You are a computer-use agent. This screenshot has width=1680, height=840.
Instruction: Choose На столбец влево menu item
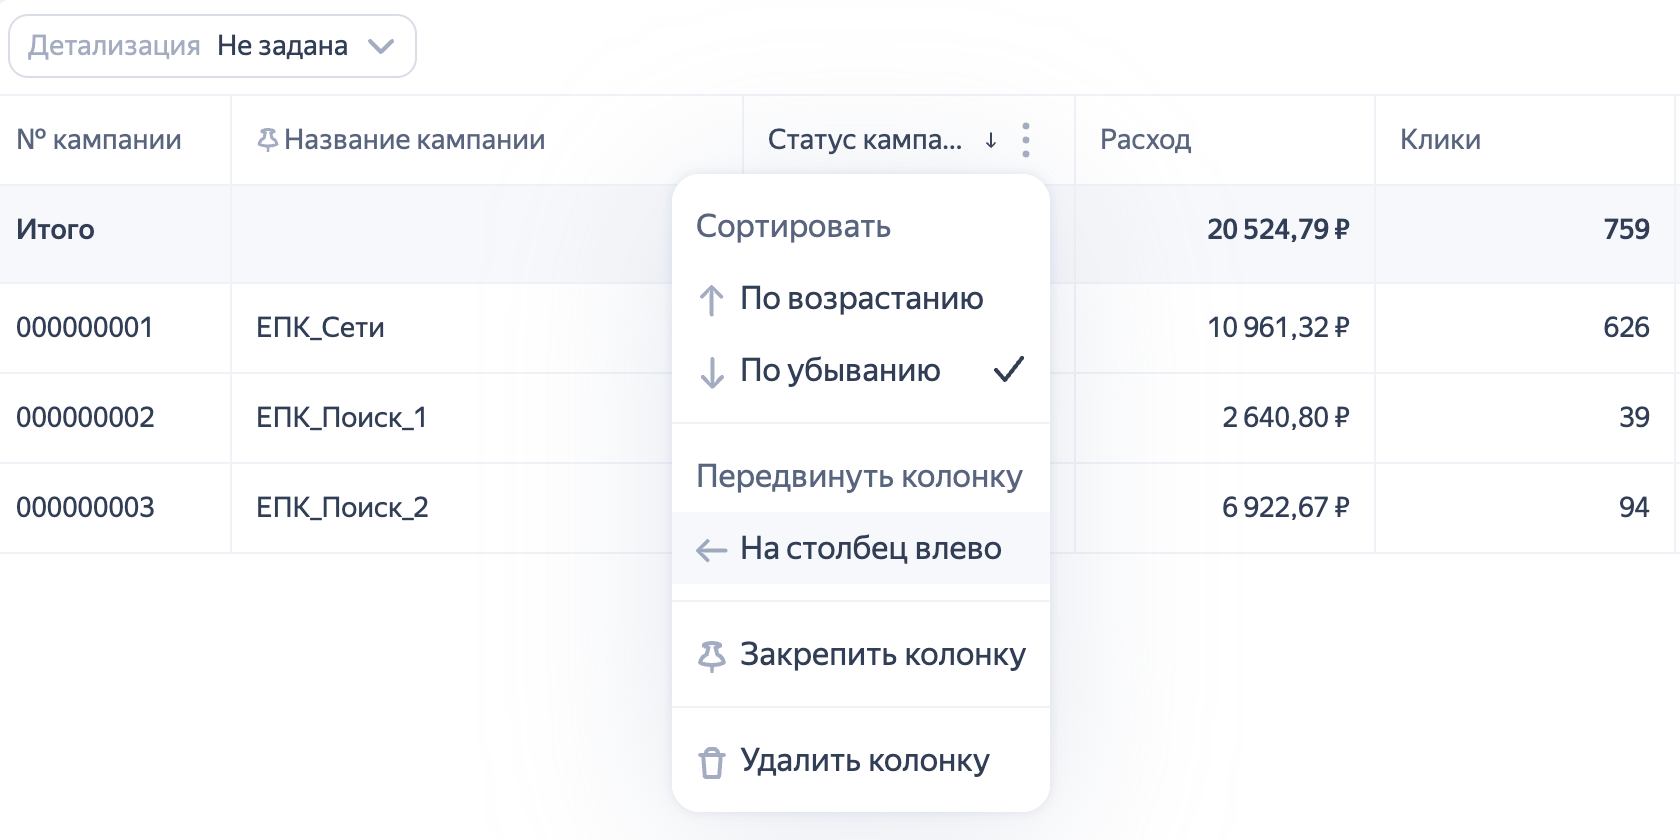(x=870, y=548)
